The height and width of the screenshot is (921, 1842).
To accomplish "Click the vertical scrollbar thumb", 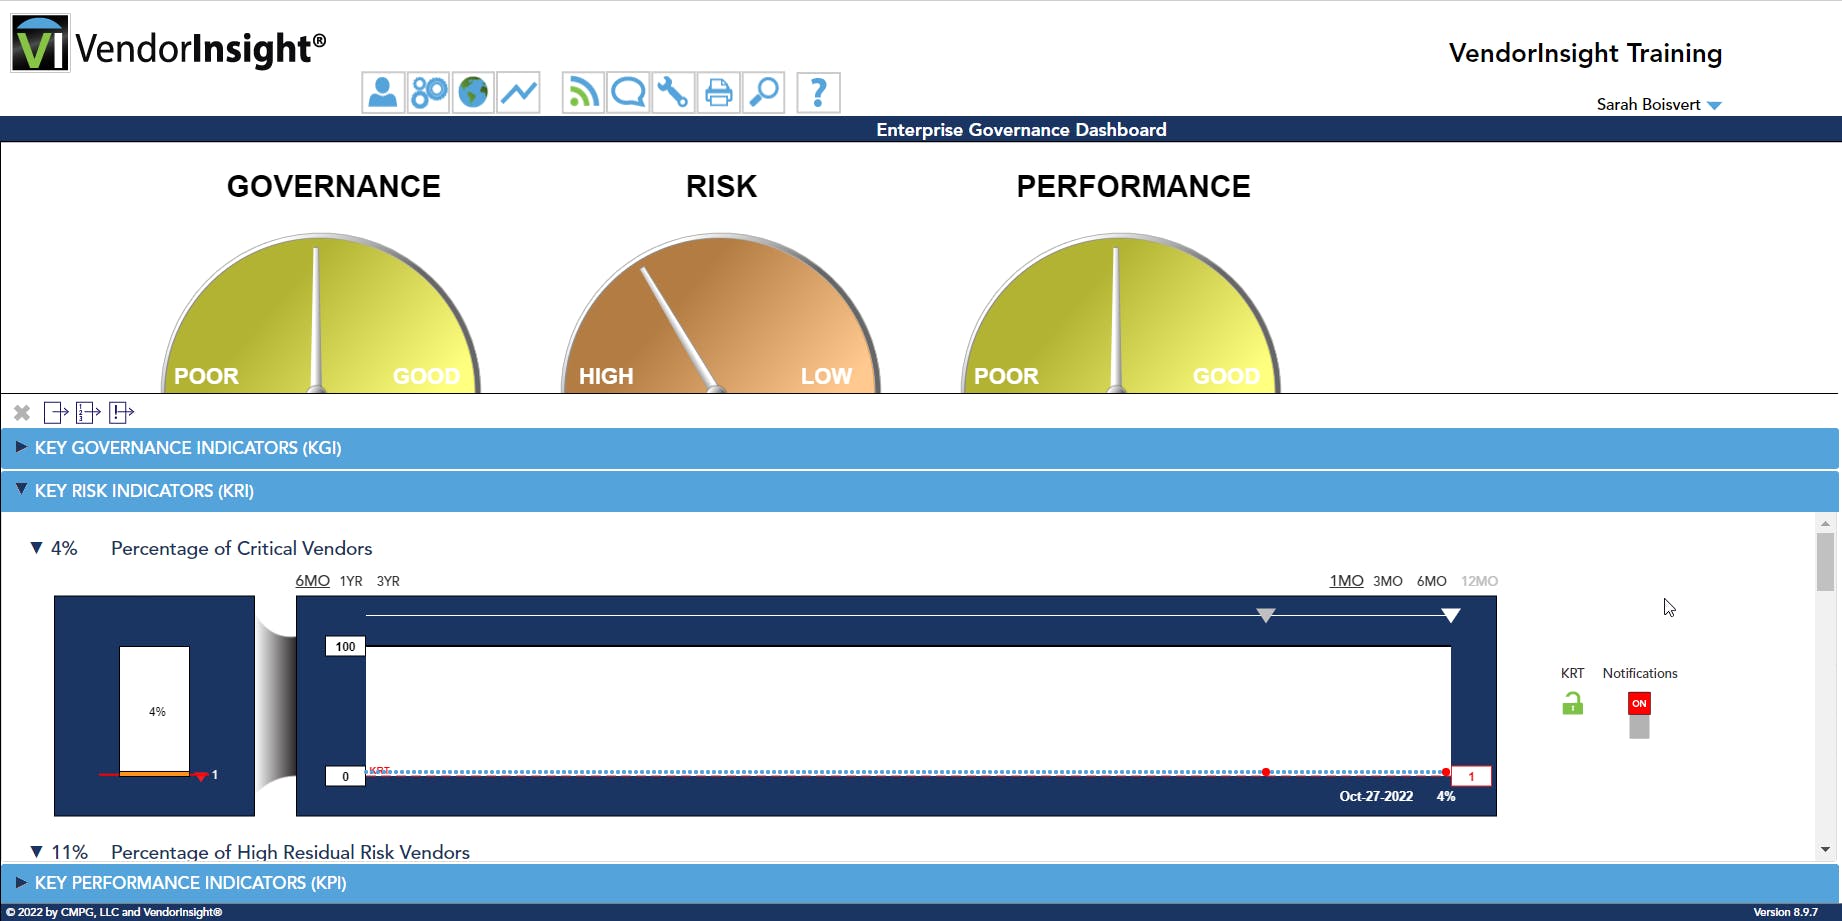I will (1825, 561).
